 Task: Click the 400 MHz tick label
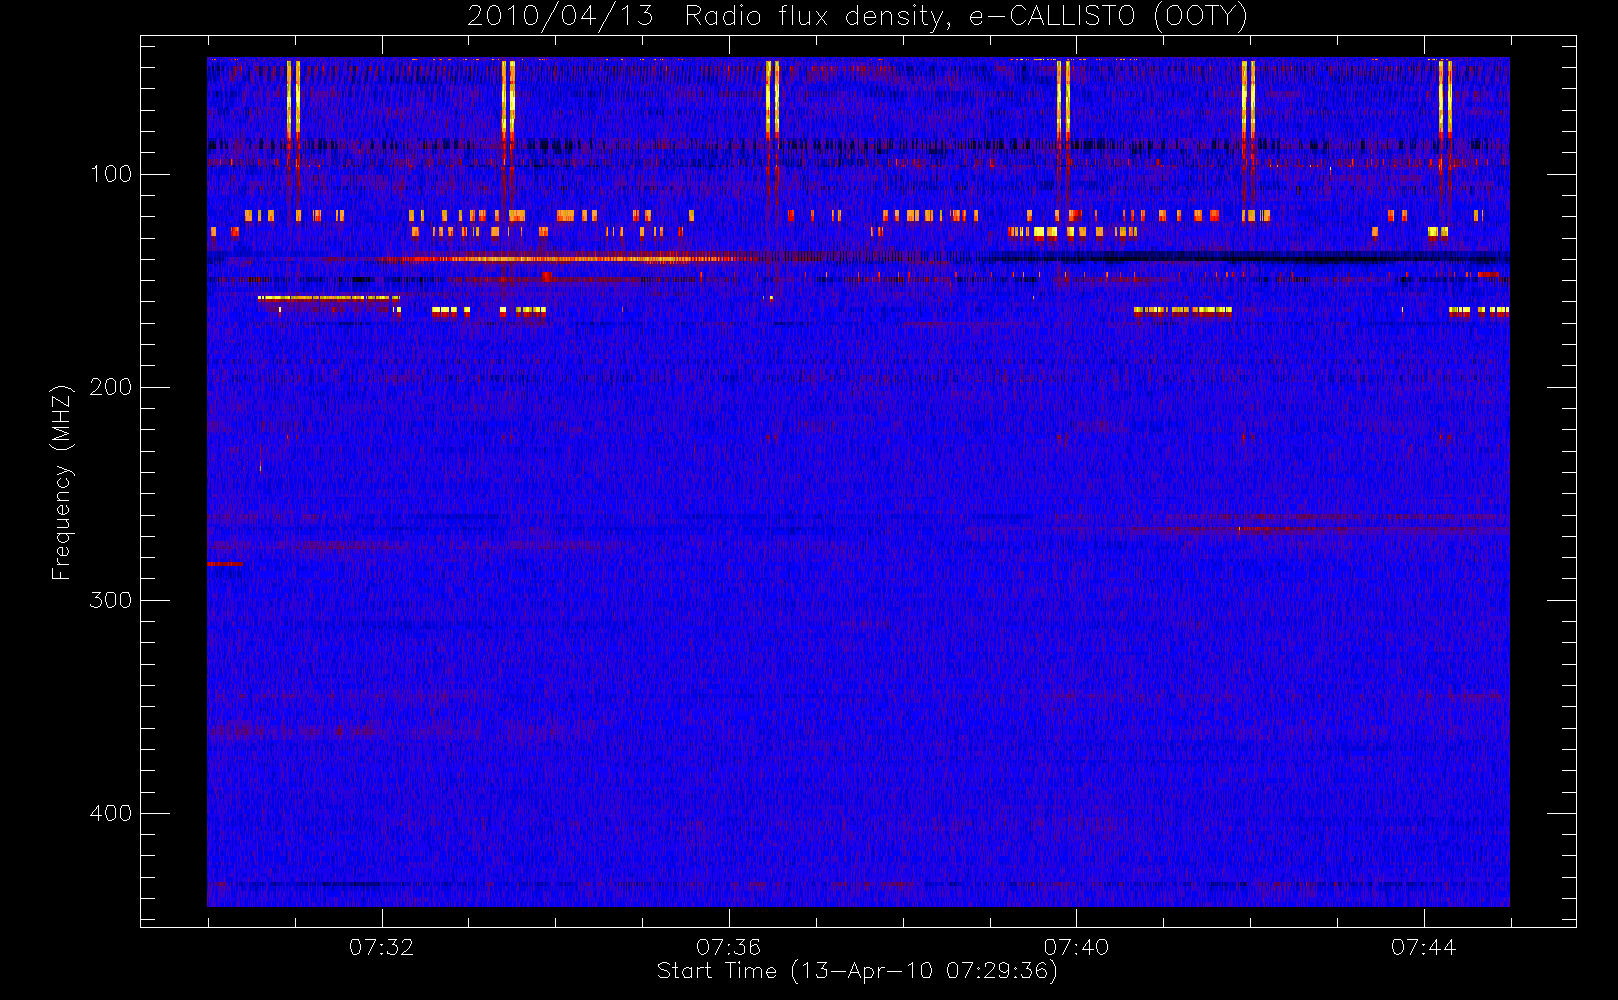click(111, 813)
